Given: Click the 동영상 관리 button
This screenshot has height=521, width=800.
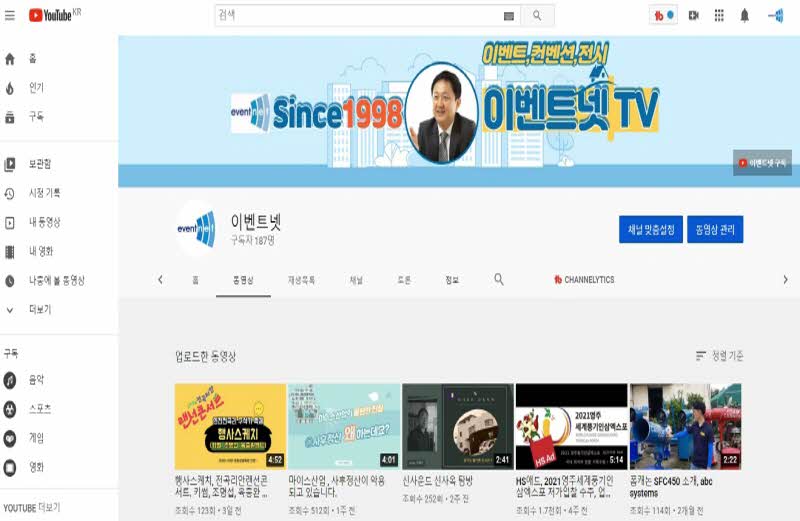Looking at the screenshot, I should click(x=715, y=229).
